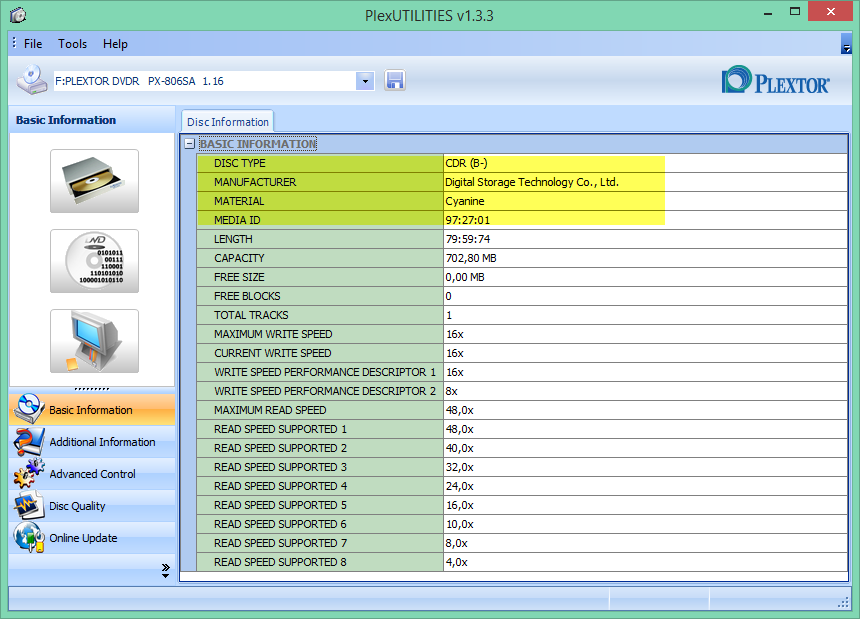860x619 pixels.
Task: Expand the sidebar overflow chevron
Action: click(x=165, y=570)
